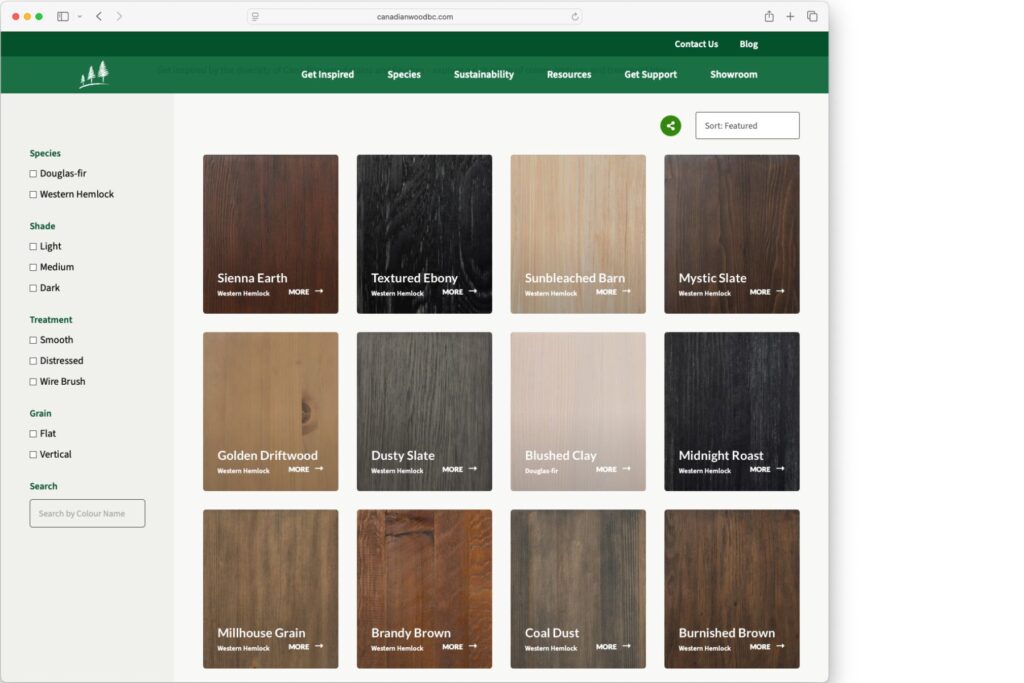Expand the Get Inspired nav menu
The width and height of the screenshot is (1024, 683).
(327, 75)
